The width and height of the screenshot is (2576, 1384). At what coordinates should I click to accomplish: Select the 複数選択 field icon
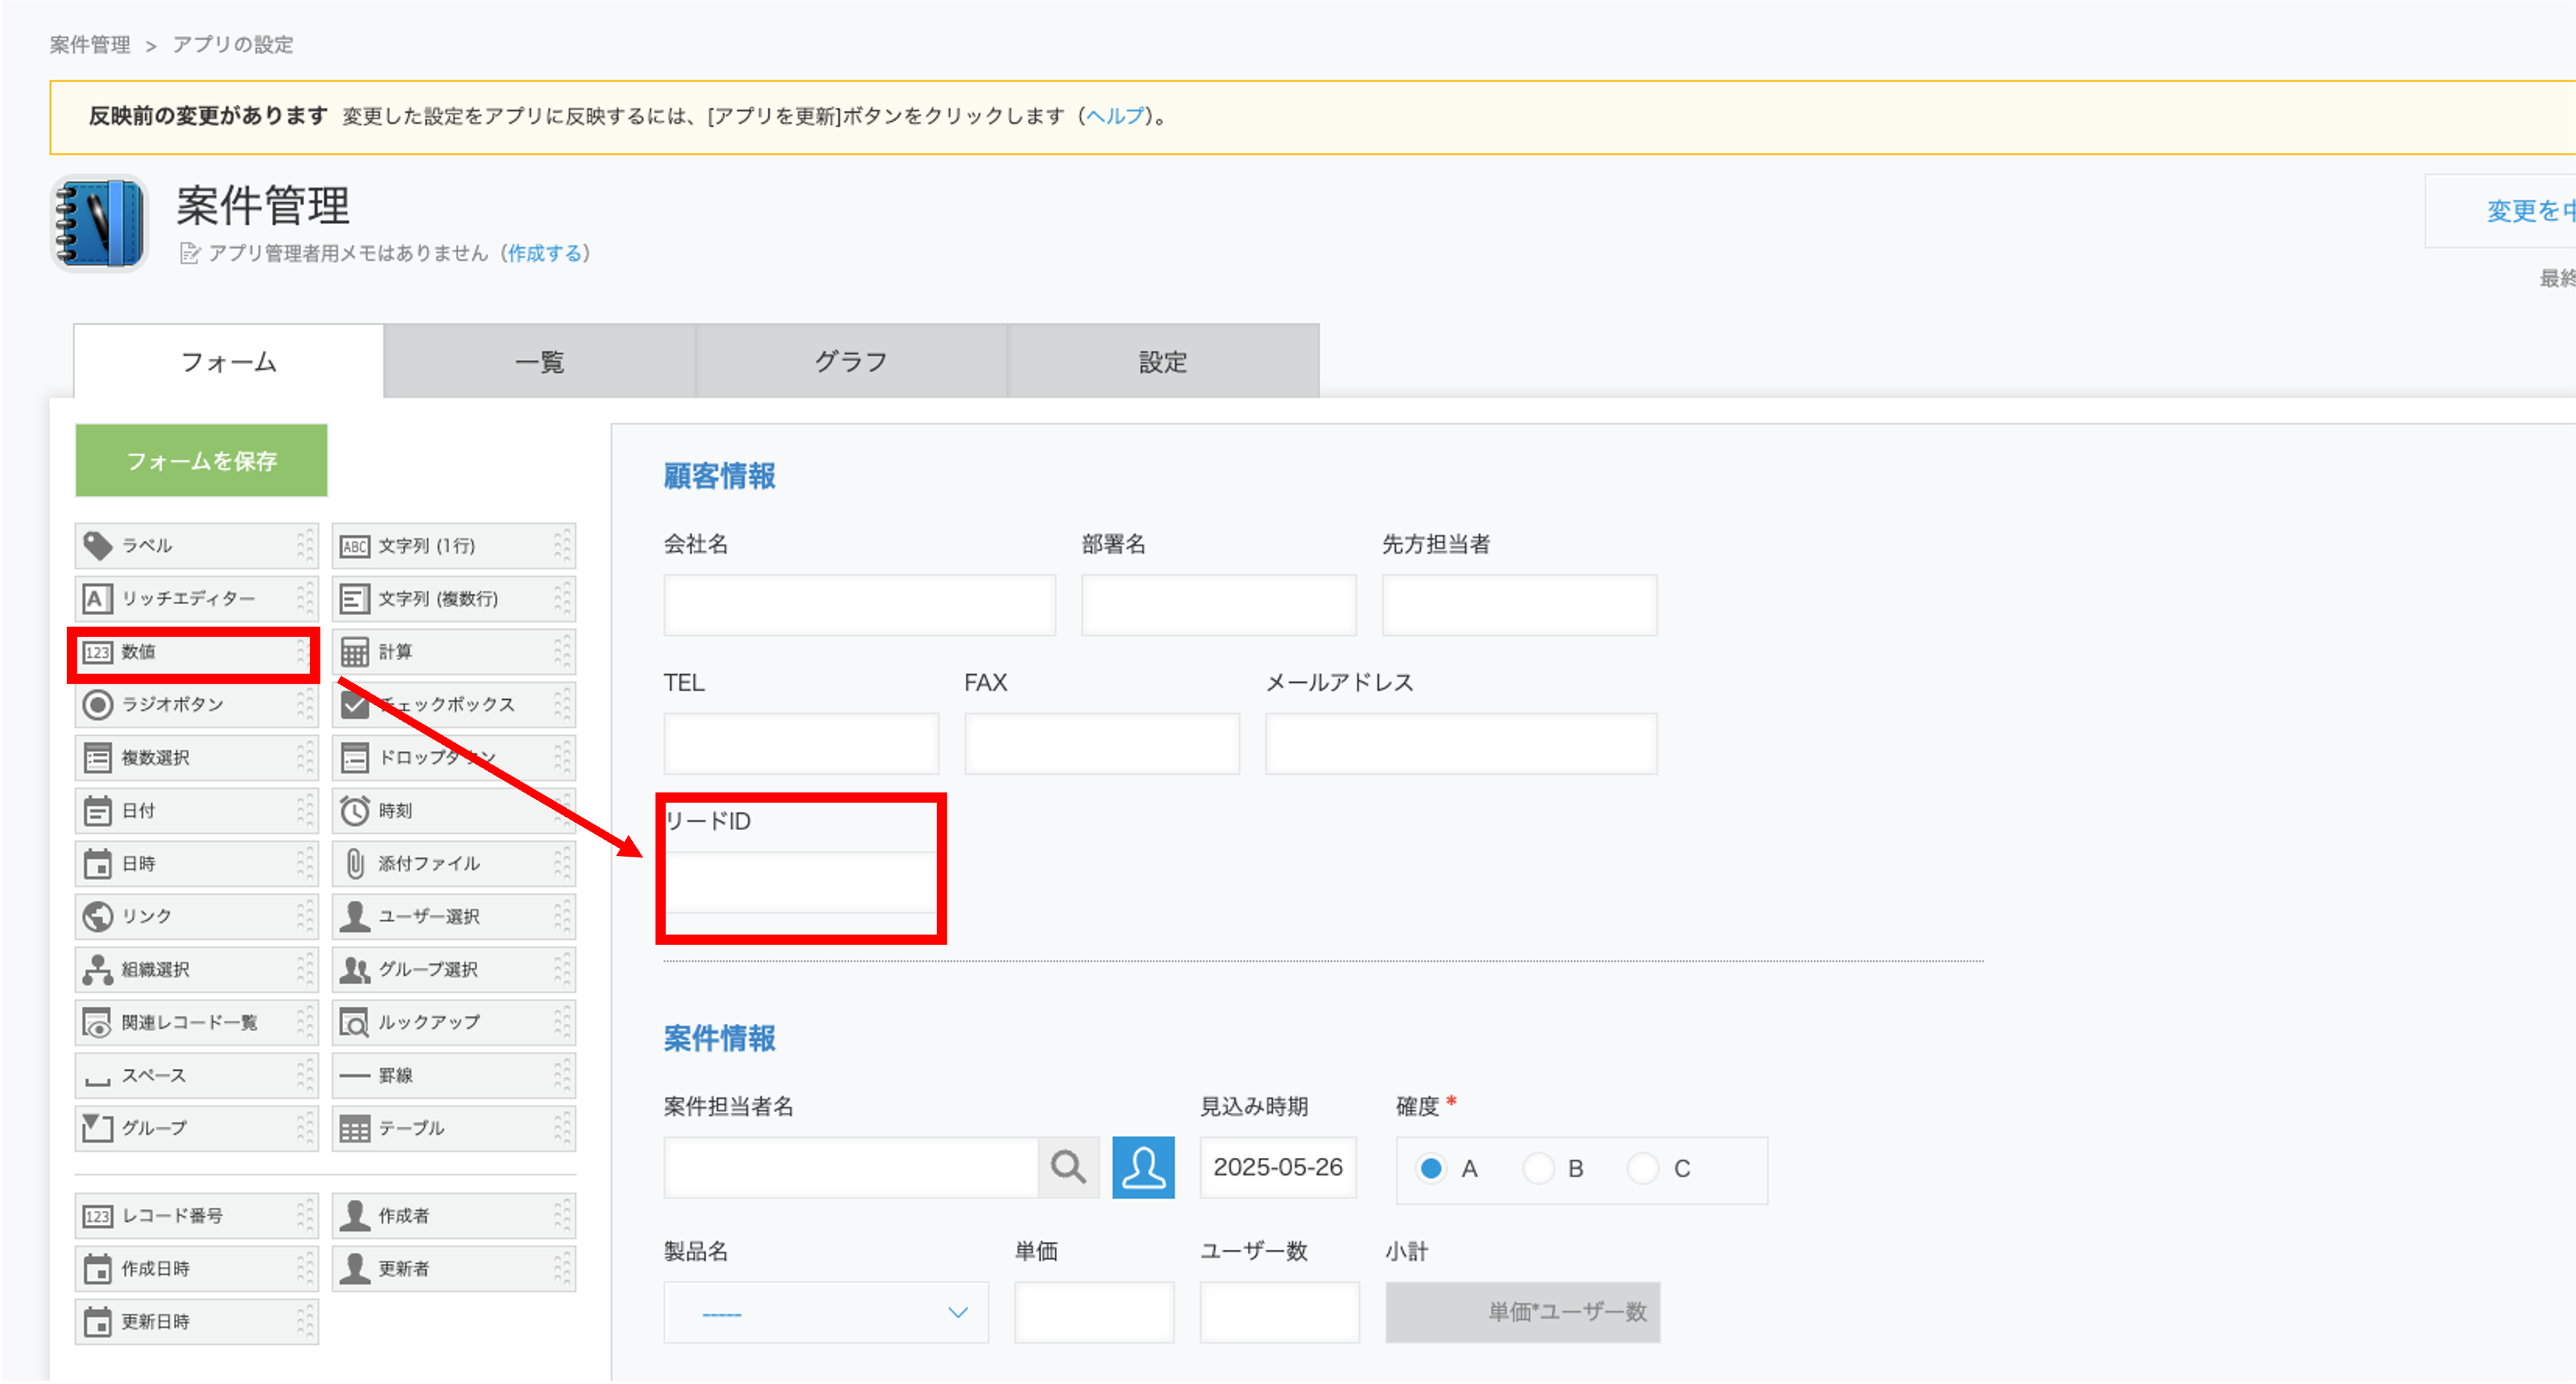97,758
